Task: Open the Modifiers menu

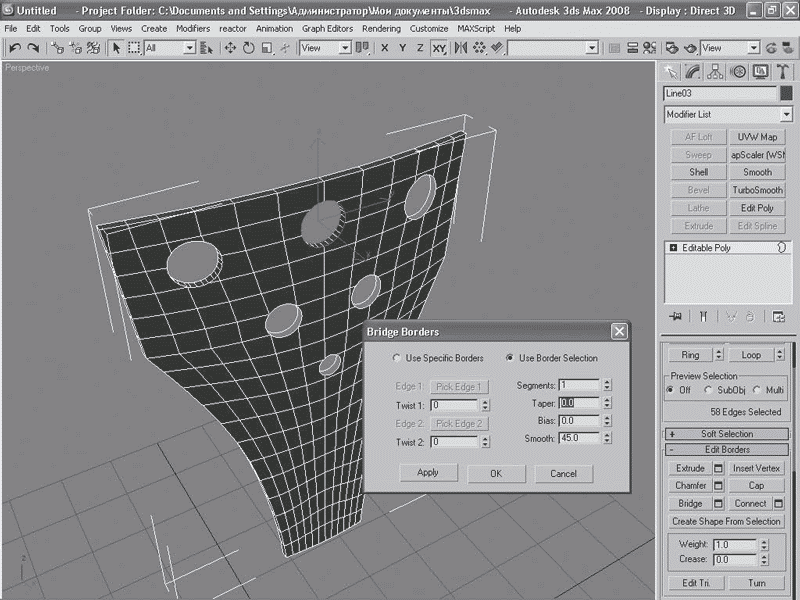Action: [x=193, y=29]
